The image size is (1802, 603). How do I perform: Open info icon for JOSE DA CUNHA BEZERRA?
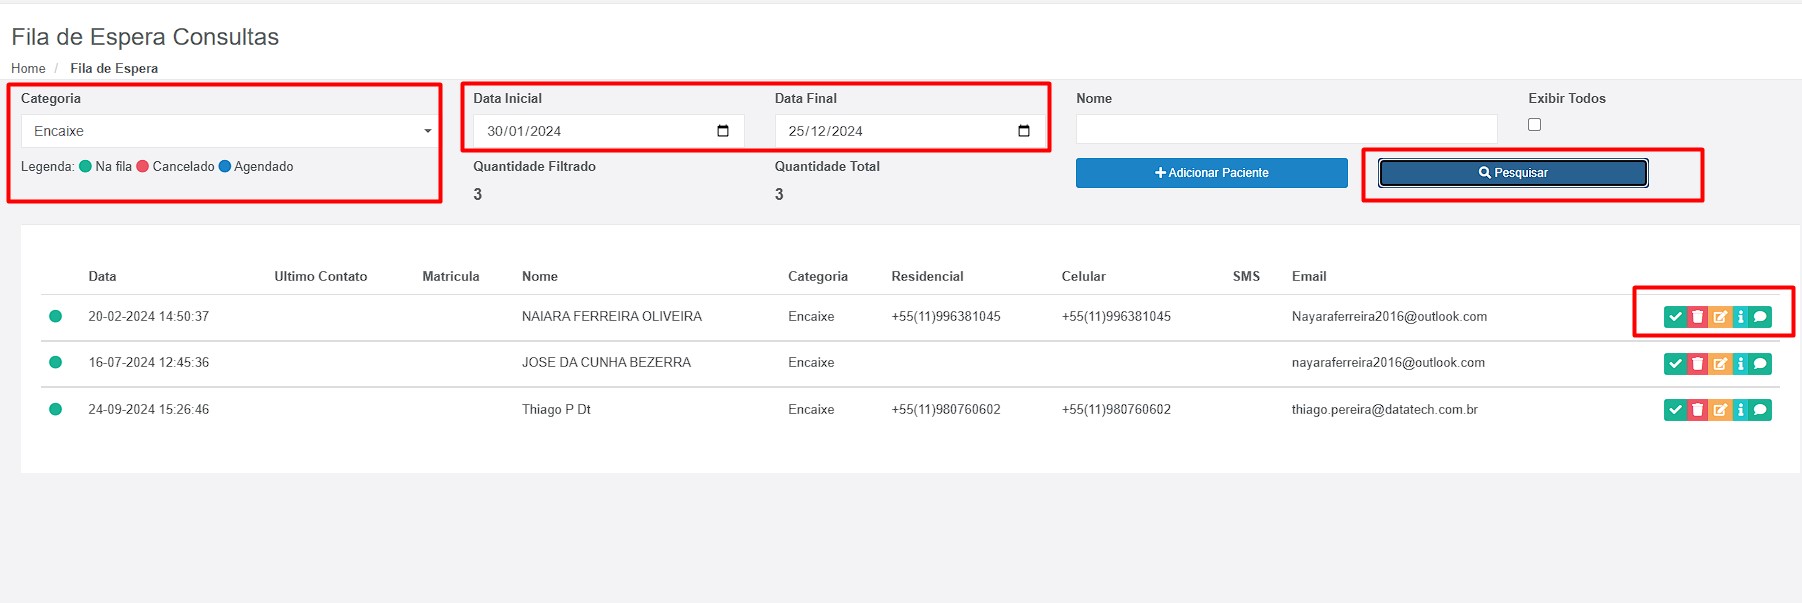[x=1740, y=364]
